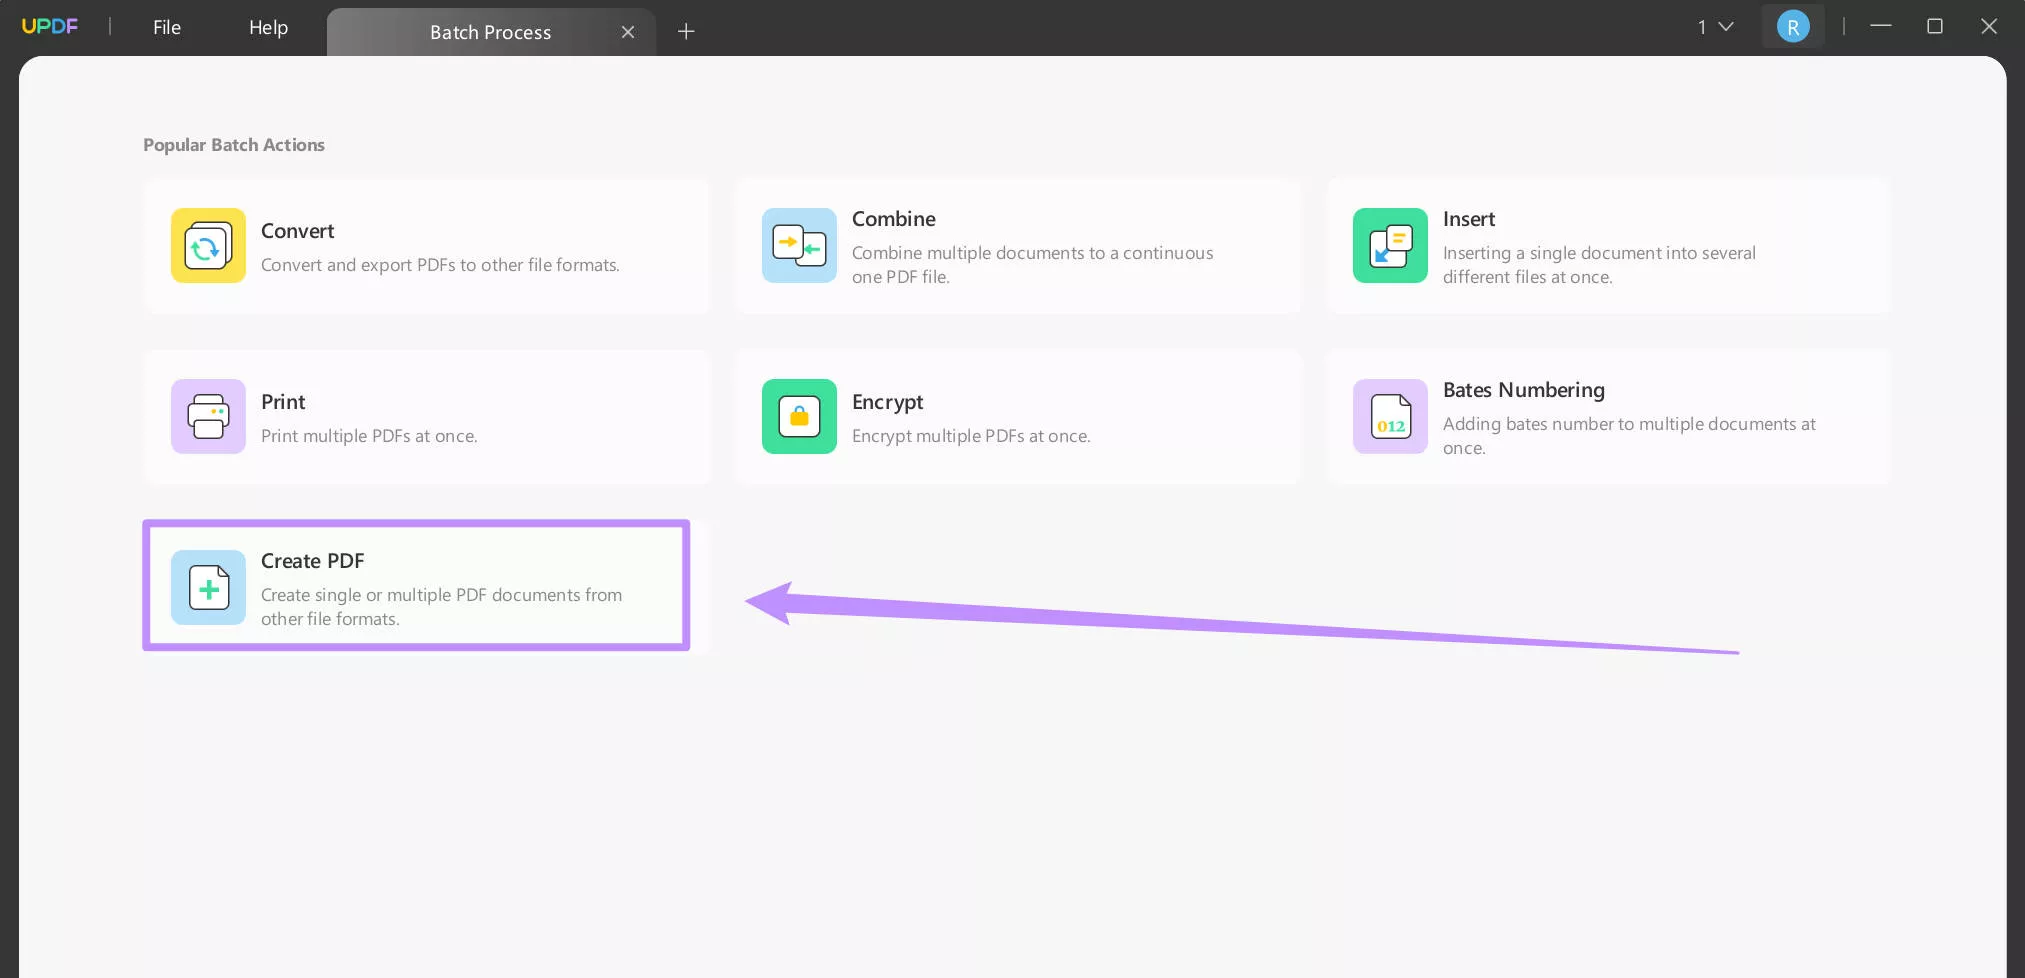
Task: Click the Create PDF plus icon
Action: (x=208, y=588)
